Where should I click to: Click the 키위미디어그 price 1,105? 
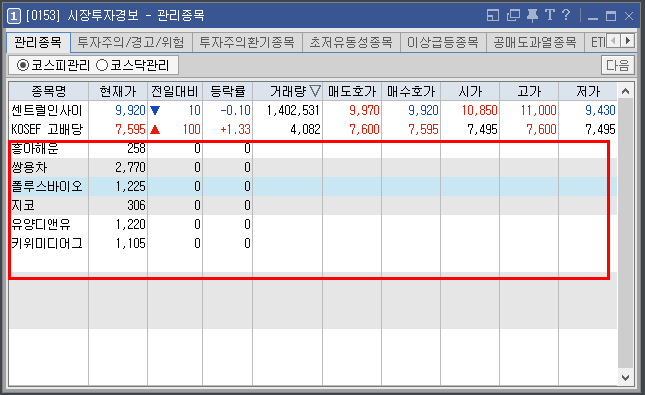130,243
